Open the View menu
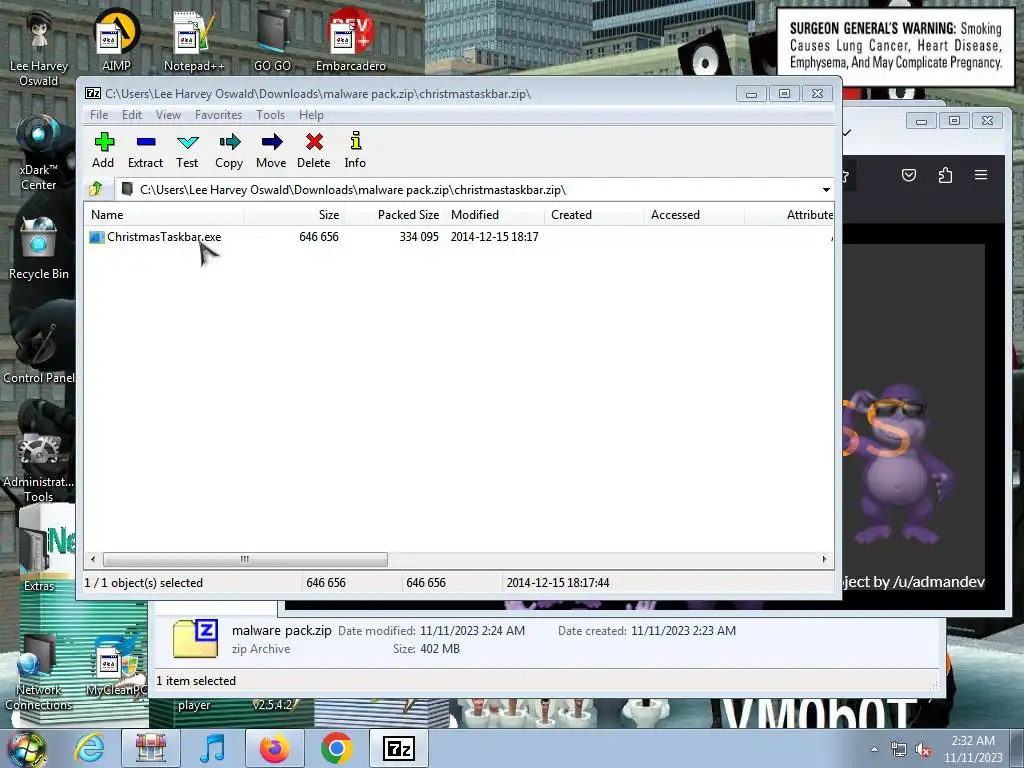 168,115
